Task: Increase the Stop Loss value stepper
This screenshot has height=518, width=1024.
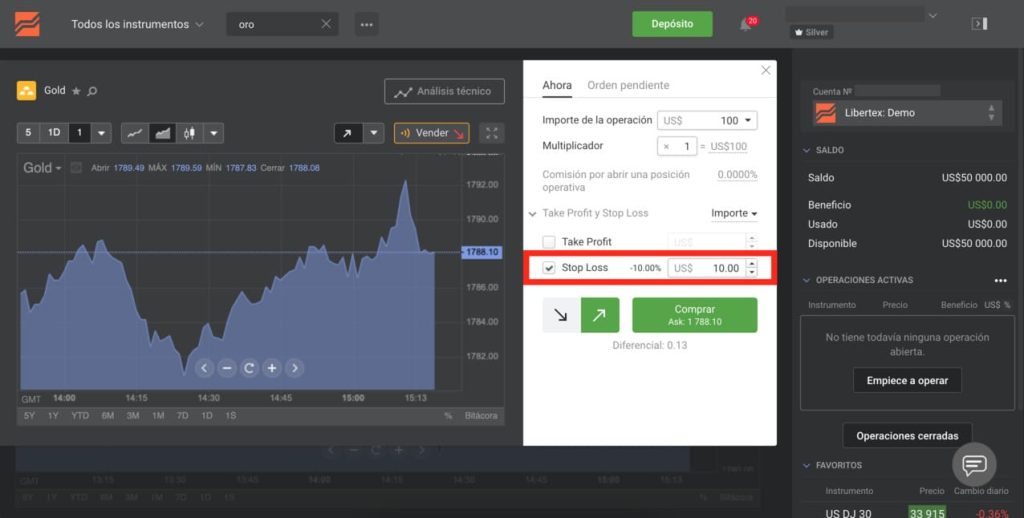Action: [752, 264]
